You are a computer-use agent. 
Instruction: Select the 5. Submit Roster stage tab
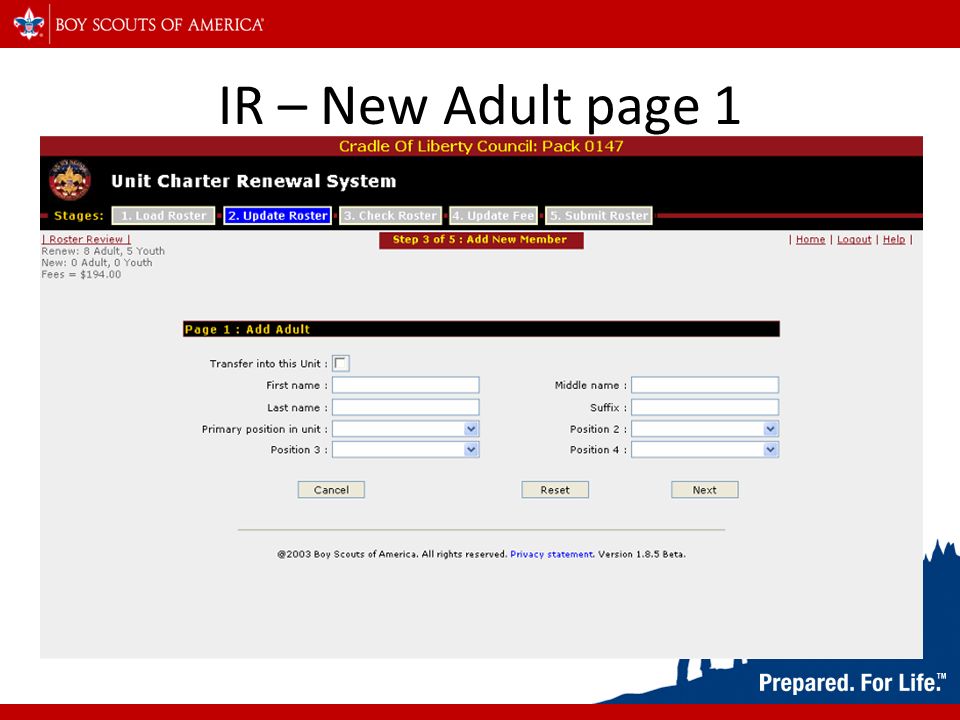[x=599, y=216]
